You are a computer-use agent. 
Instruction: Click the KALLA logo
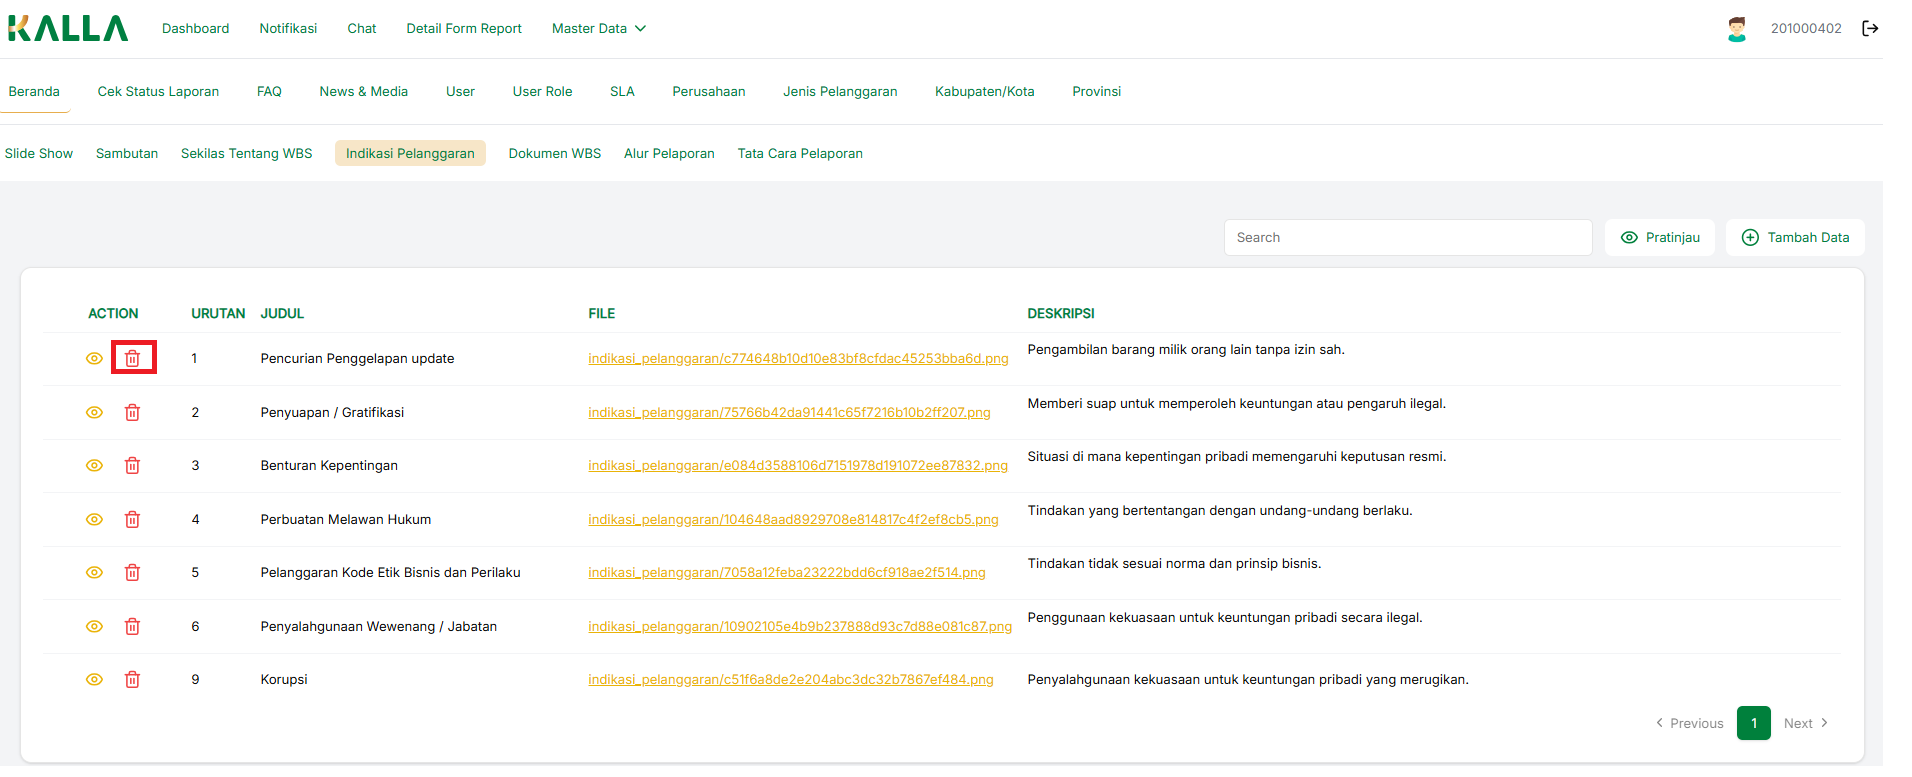(x=68, y=28)
